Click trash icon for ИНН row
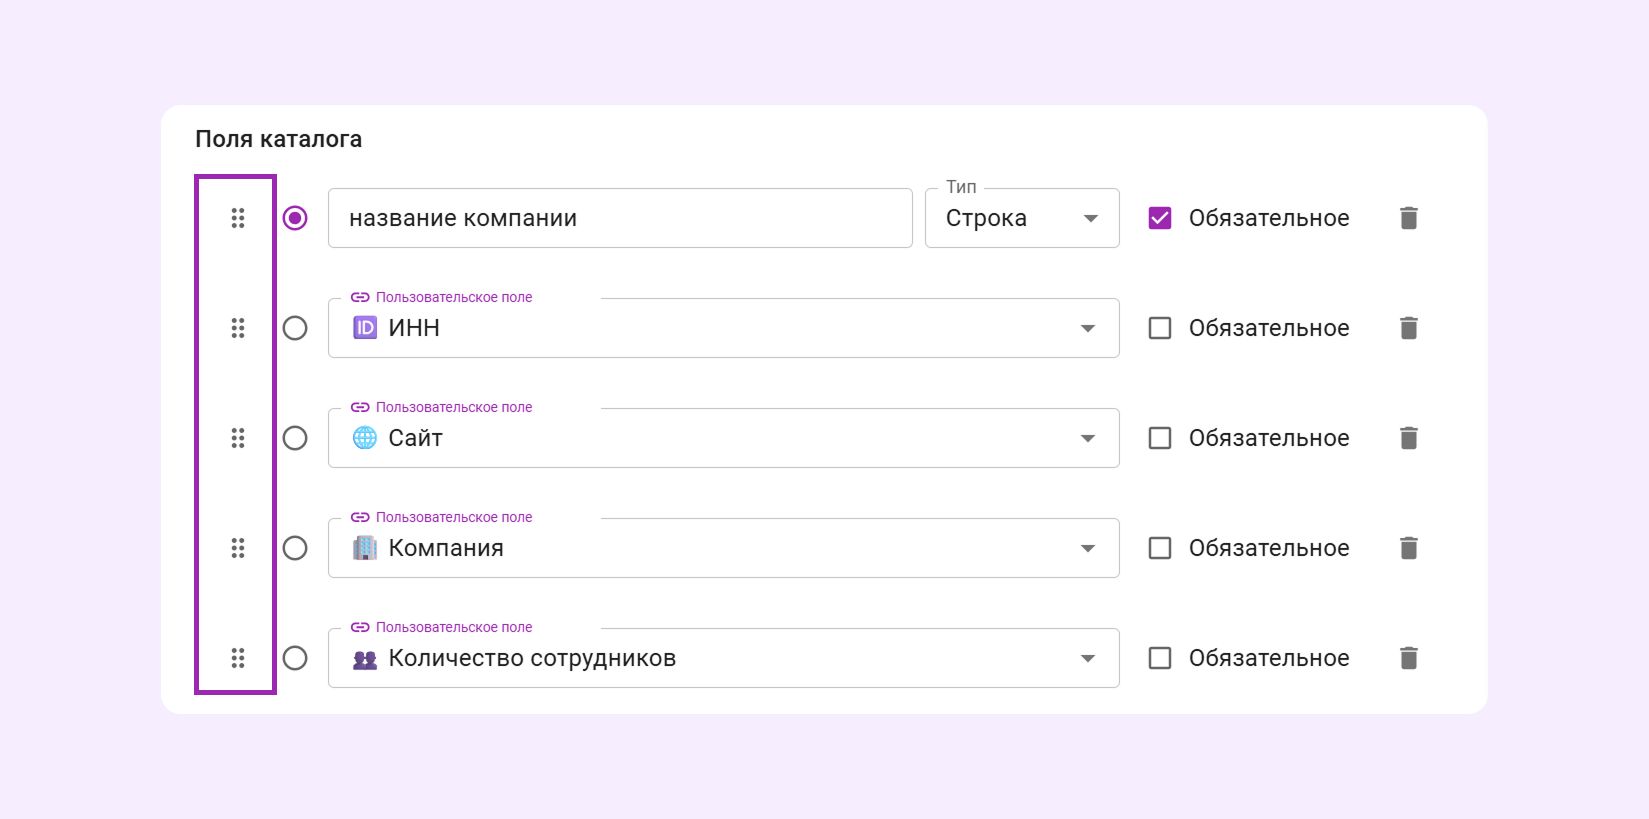The width and height of the screenshot is (1649, 819). click(x=1409, y=328)
